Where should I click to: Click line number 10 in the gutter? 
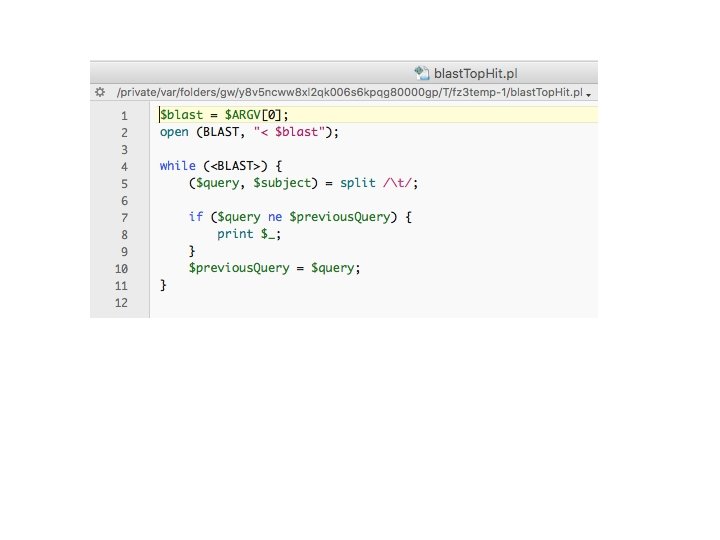(121, 269)
